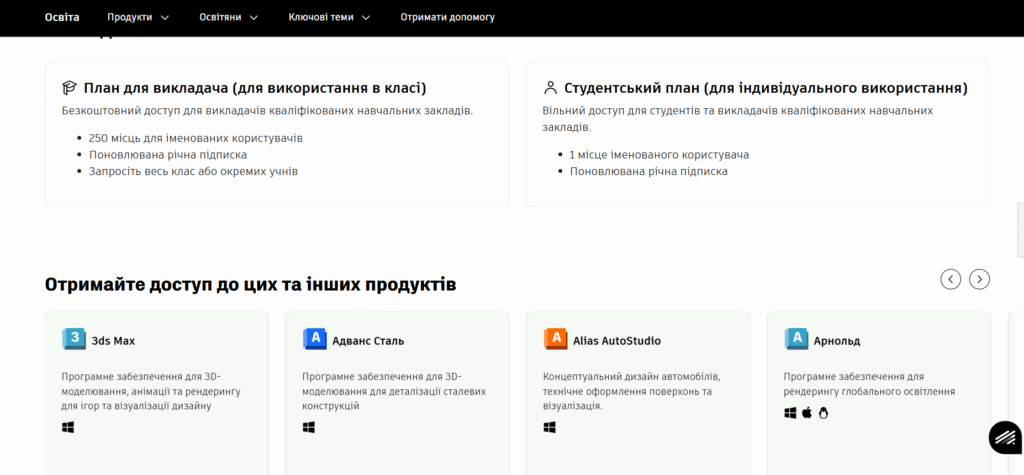
Task: Click the Arnold product icon
Action: (797, 340)
